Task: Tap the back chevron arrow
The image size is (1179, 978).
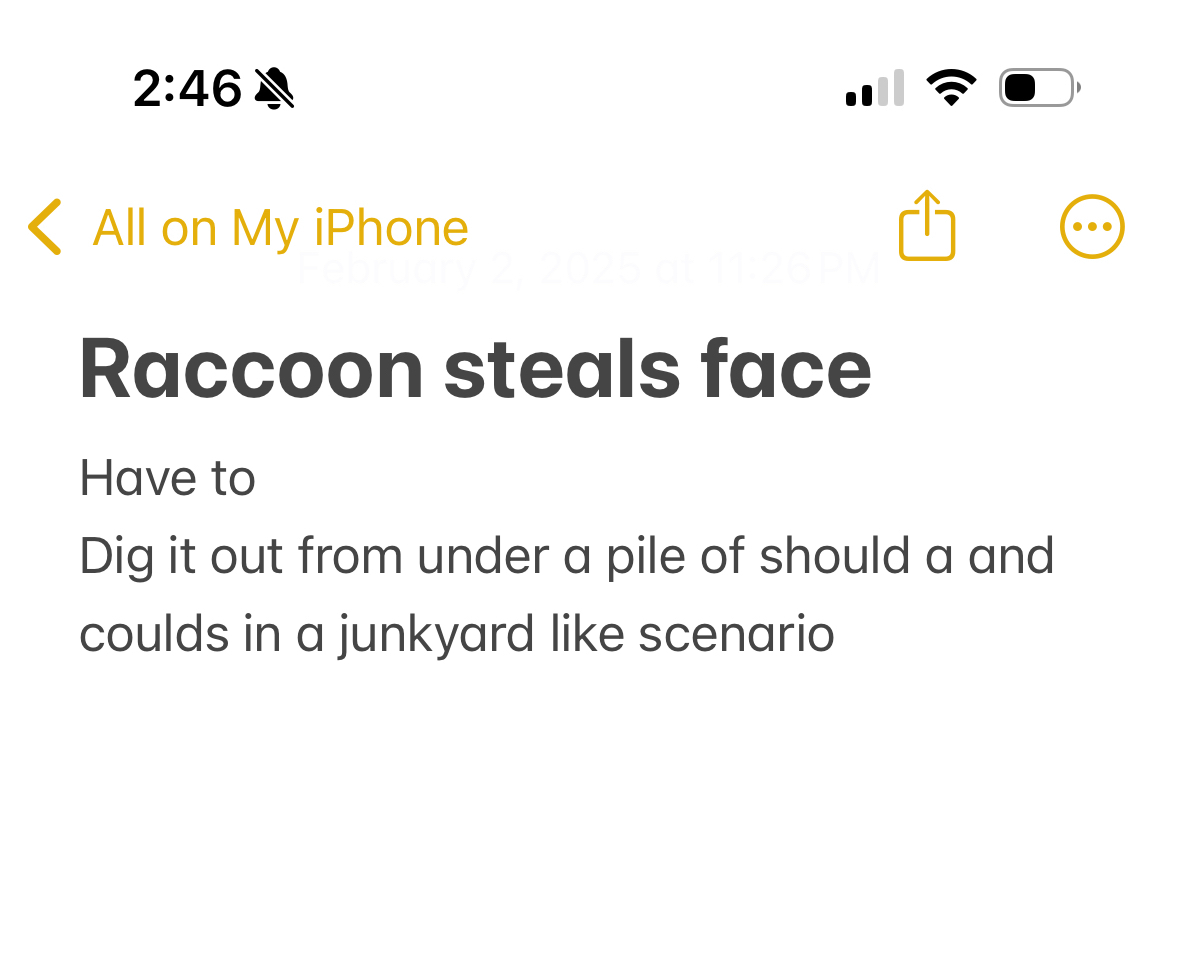Action: 45,227
